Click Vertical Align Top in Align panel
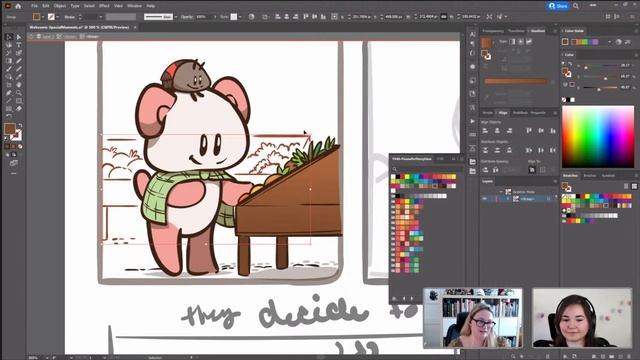 point(529,131)
